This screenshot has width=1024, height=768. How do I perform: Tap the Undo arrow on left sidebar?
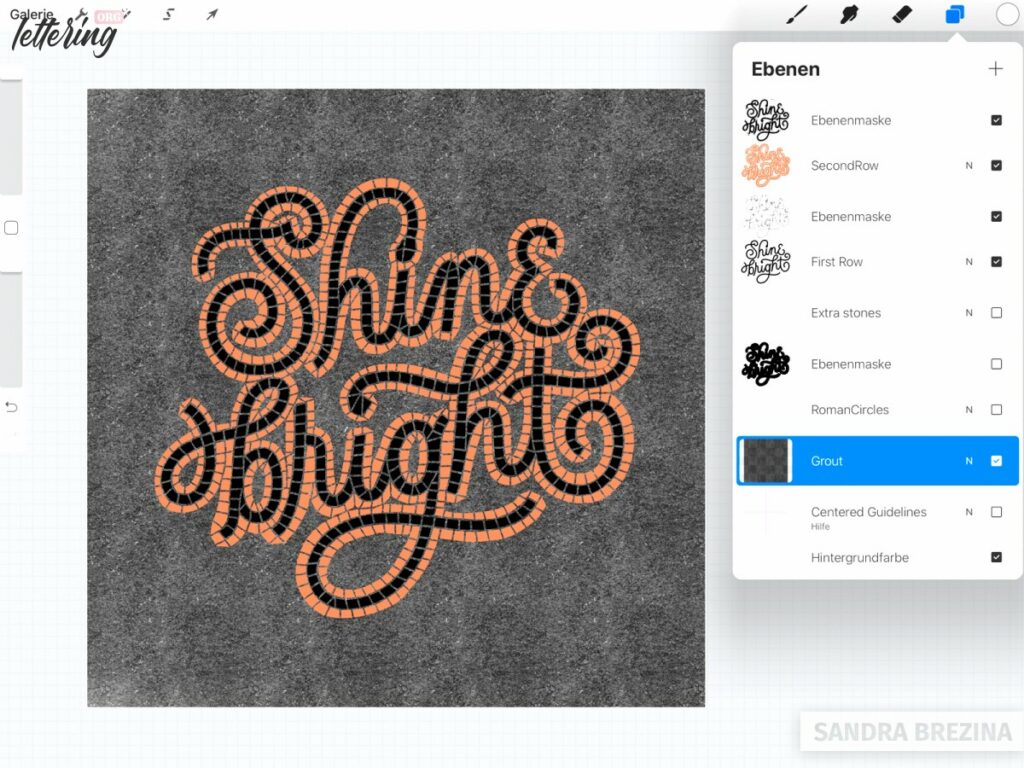12,407
